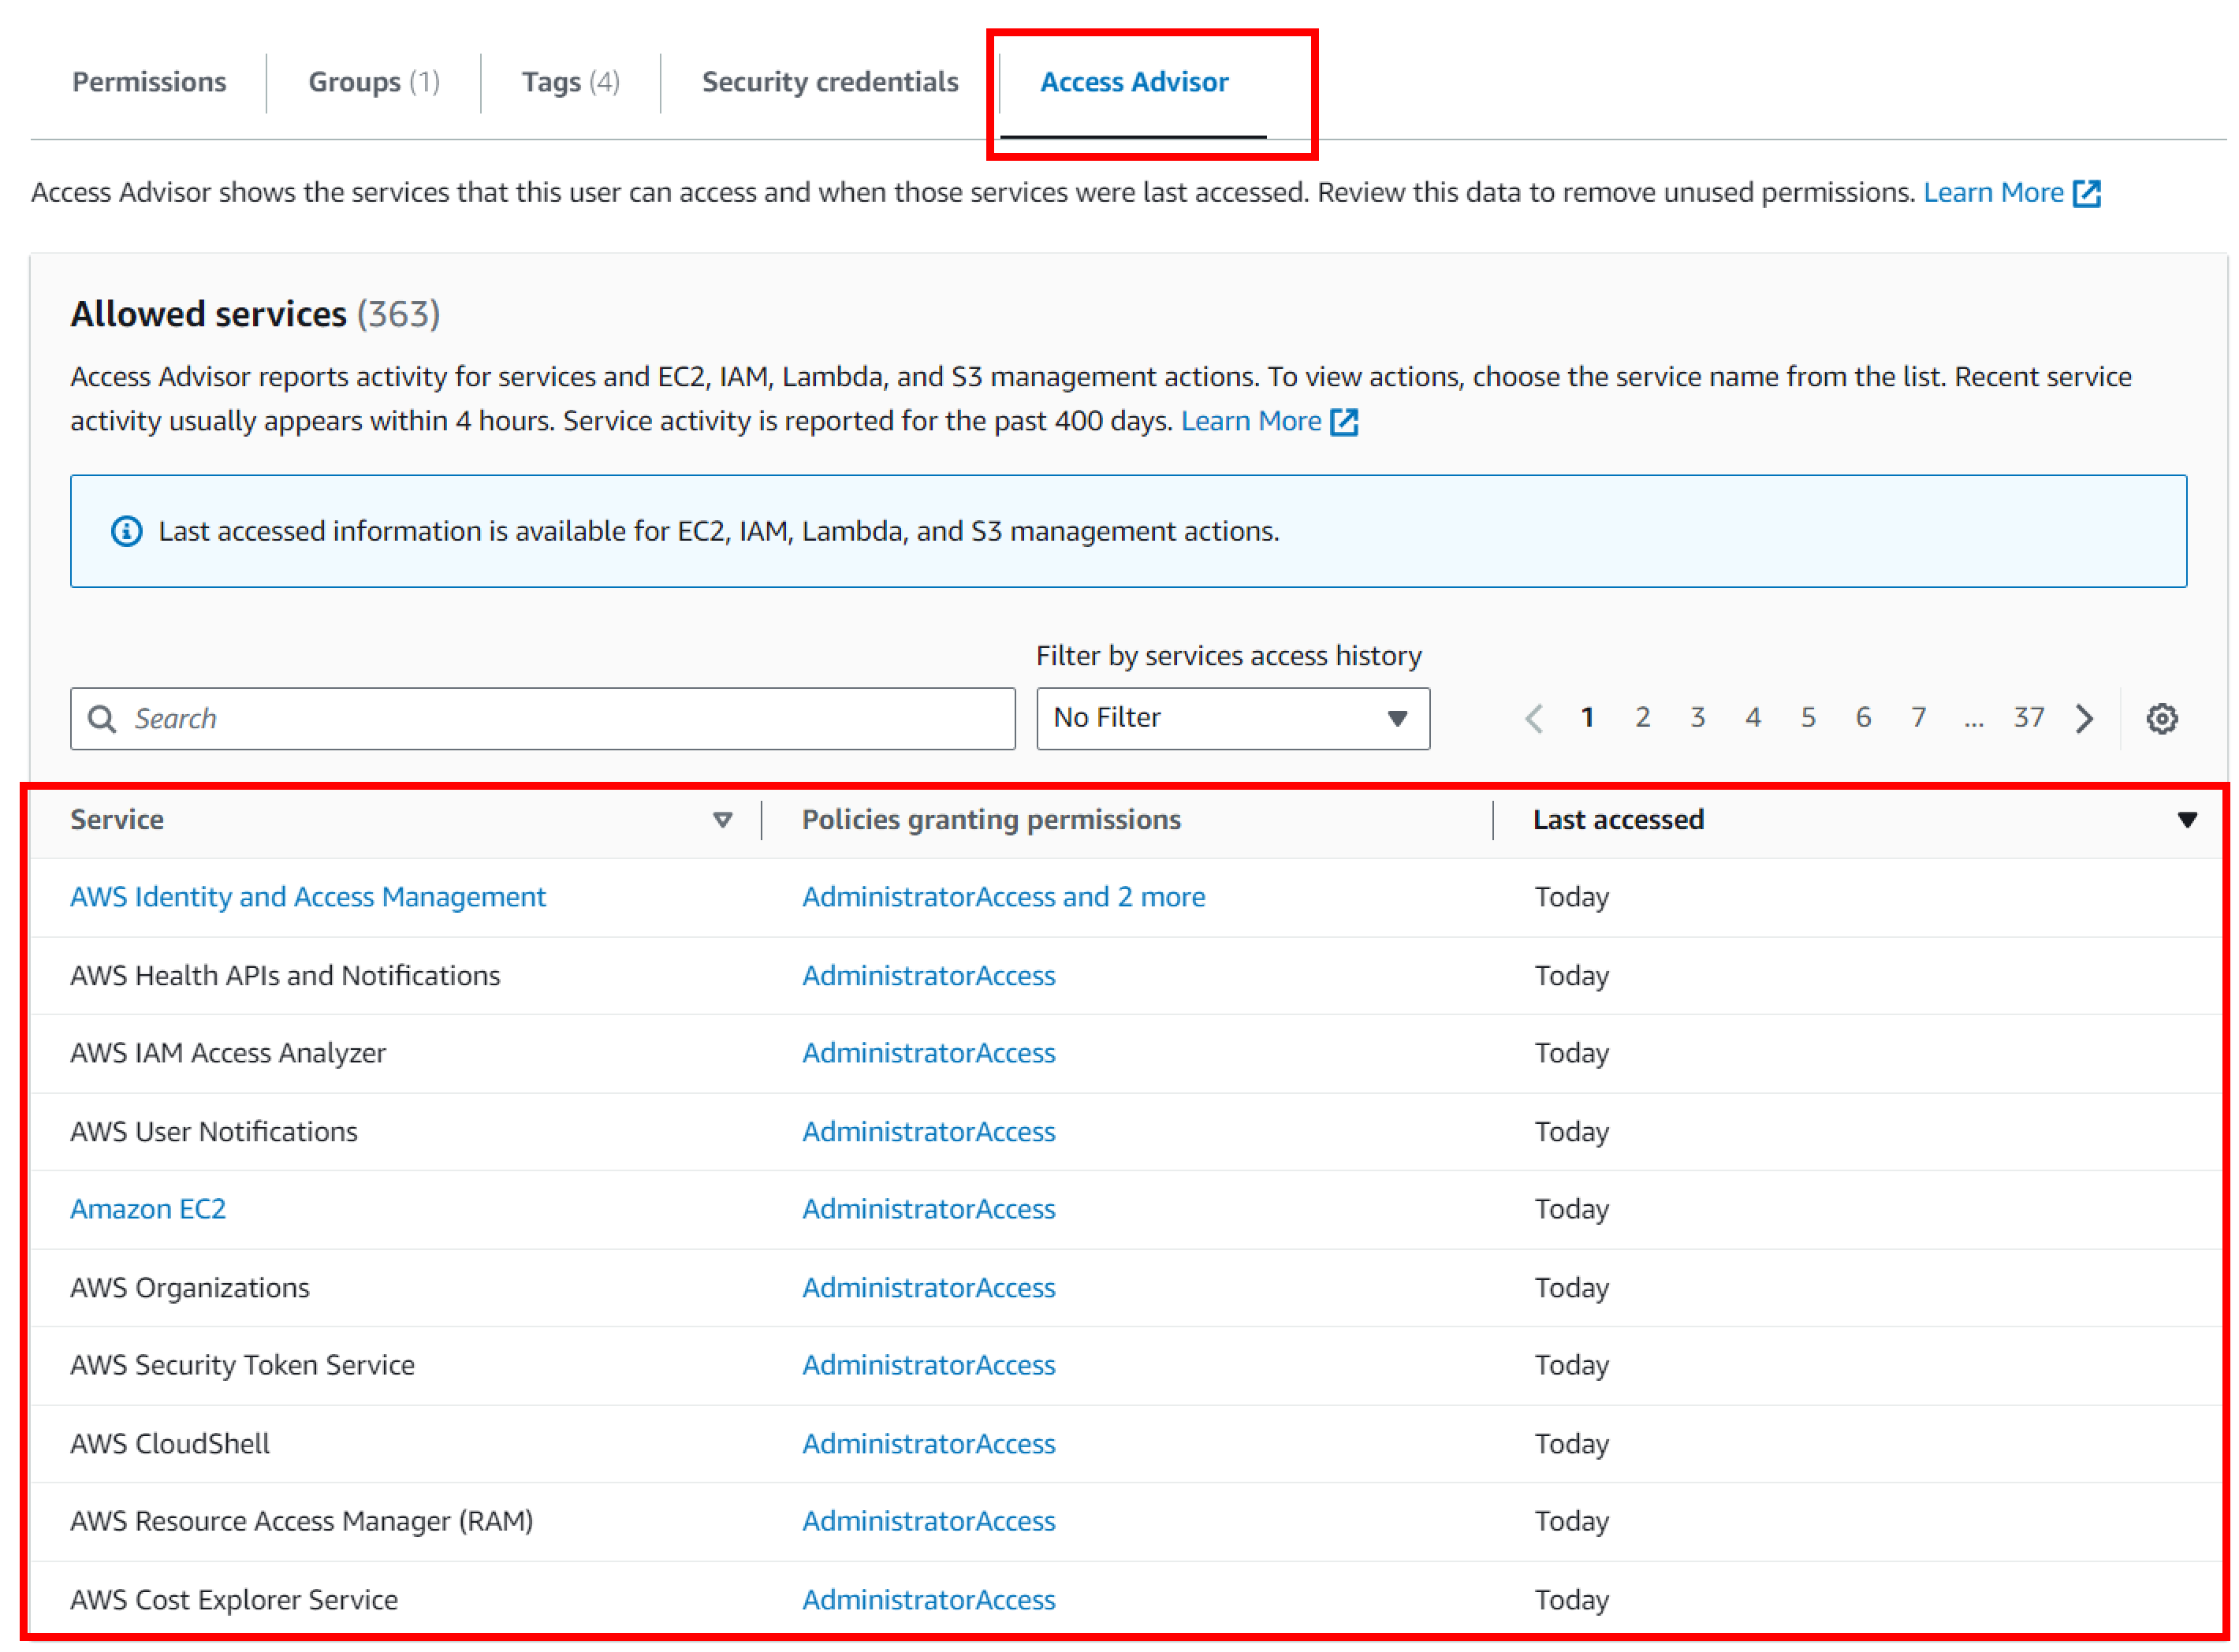Screen dimensions: 2239x1652
Task: Click previous page arrow in pagination
Action: tap(1534, 718)
